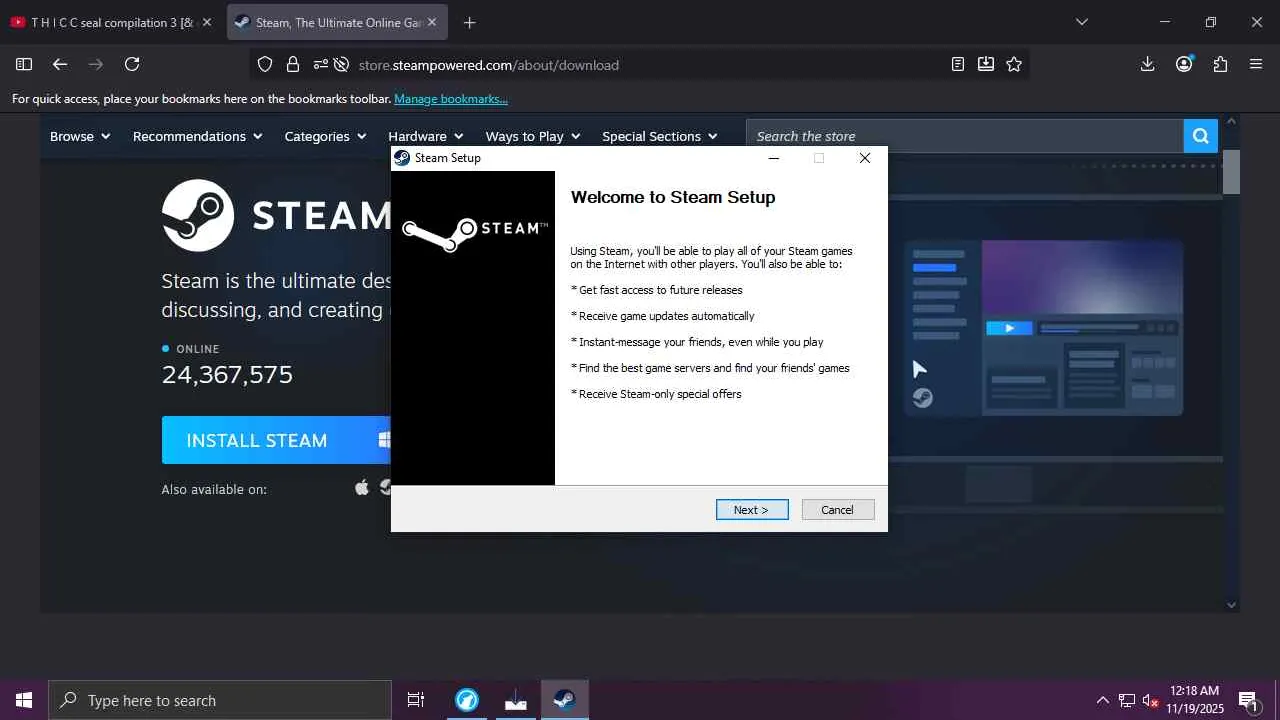Expand the Browse menu in the Steam store

pyautogui.click(x=80, y=136)
